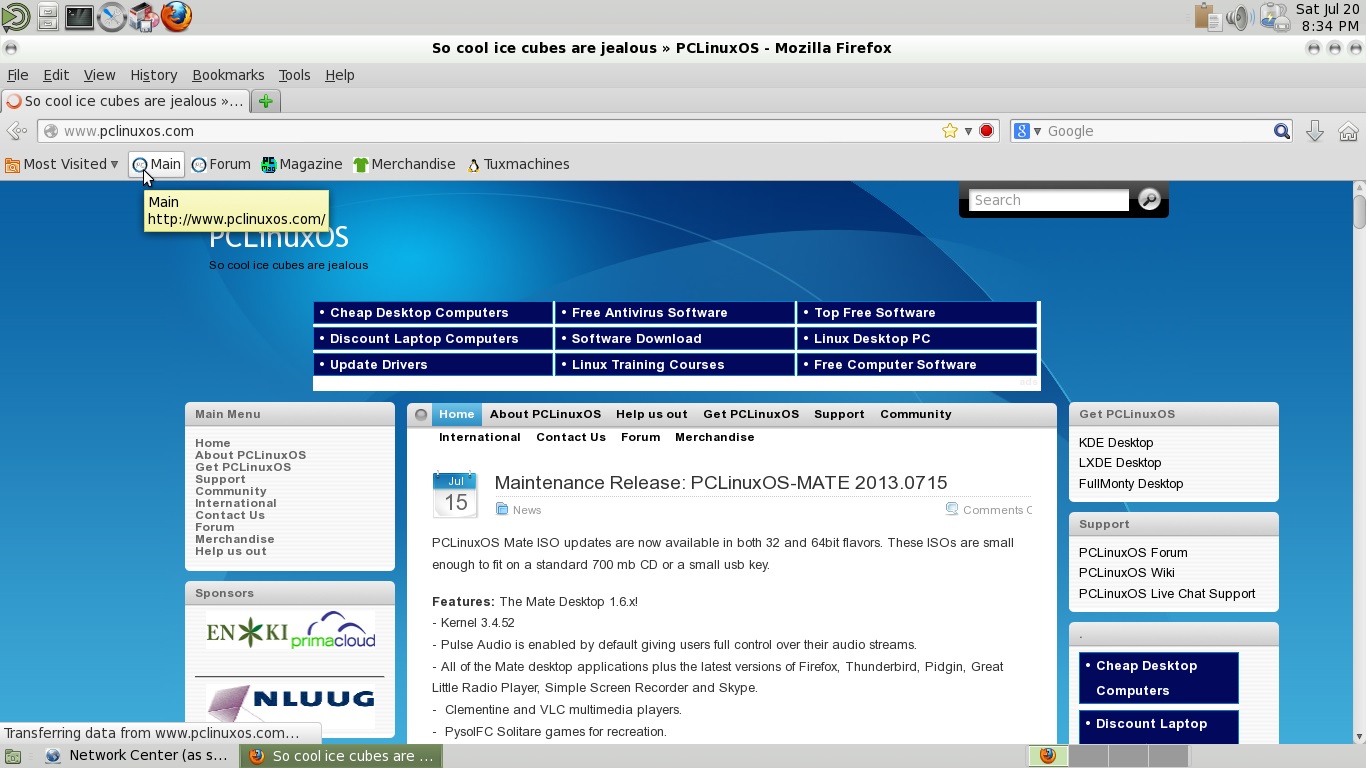Open the control center wrench icon
Screen dimensions: 1366x768
tap(112, 16)
